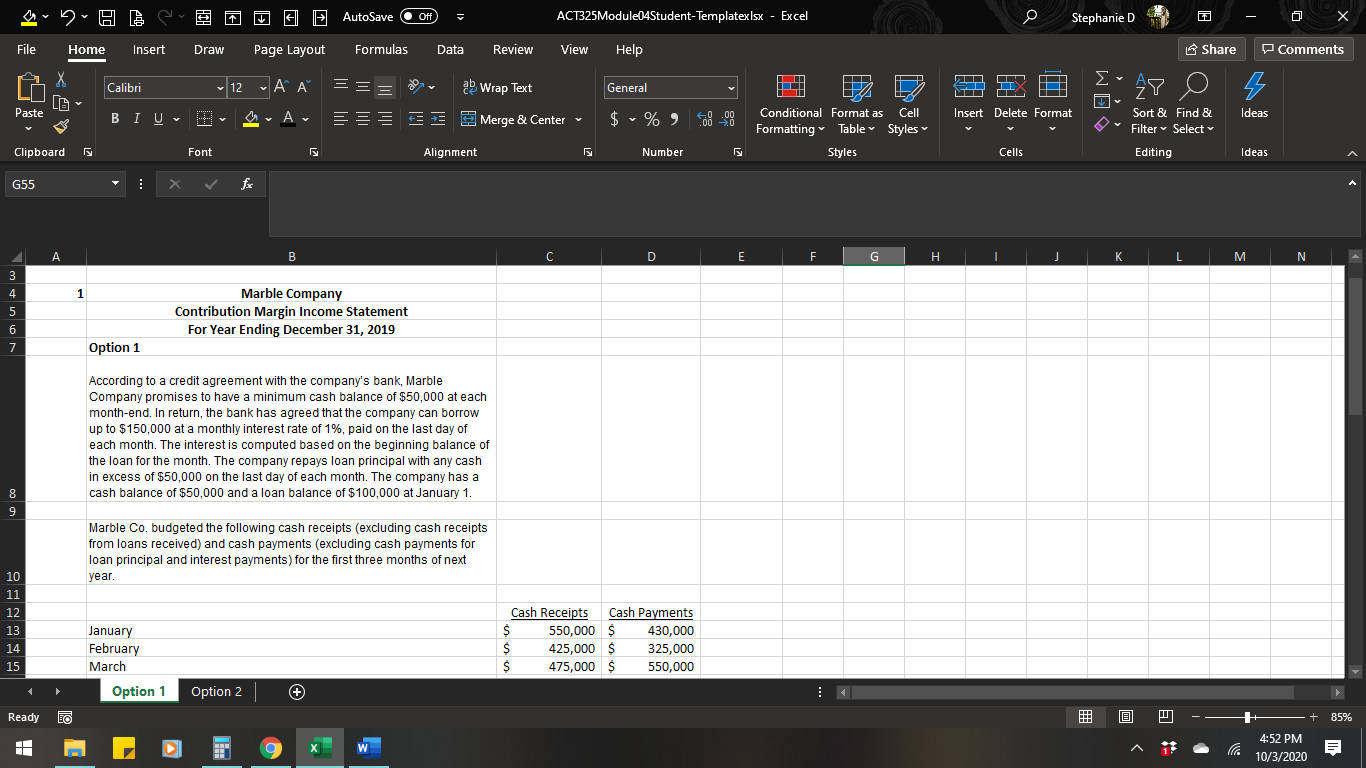This screenshot has height=768, width=1366.
Task: Toggle Bottom Align button
Action: pyautogui.click(x=385, y=88)
